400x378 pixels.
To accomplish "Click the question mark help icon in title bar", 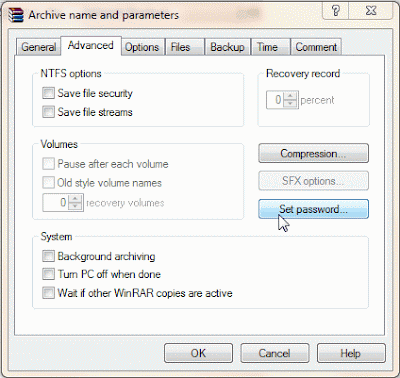I will 335,11.
